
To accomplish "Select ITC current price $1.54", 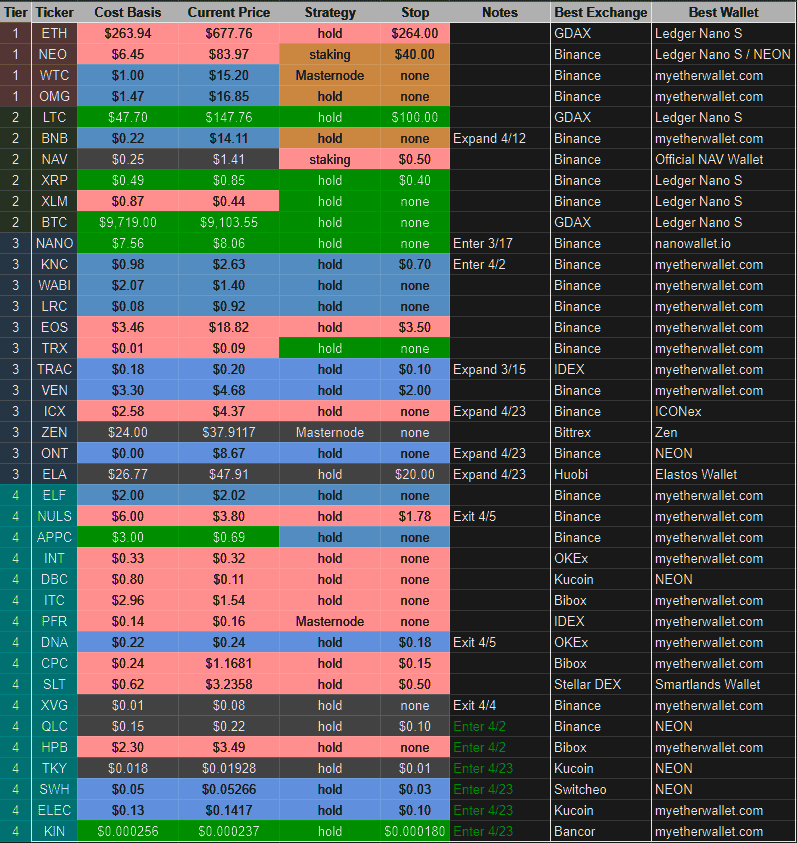I will coord(229,600).
